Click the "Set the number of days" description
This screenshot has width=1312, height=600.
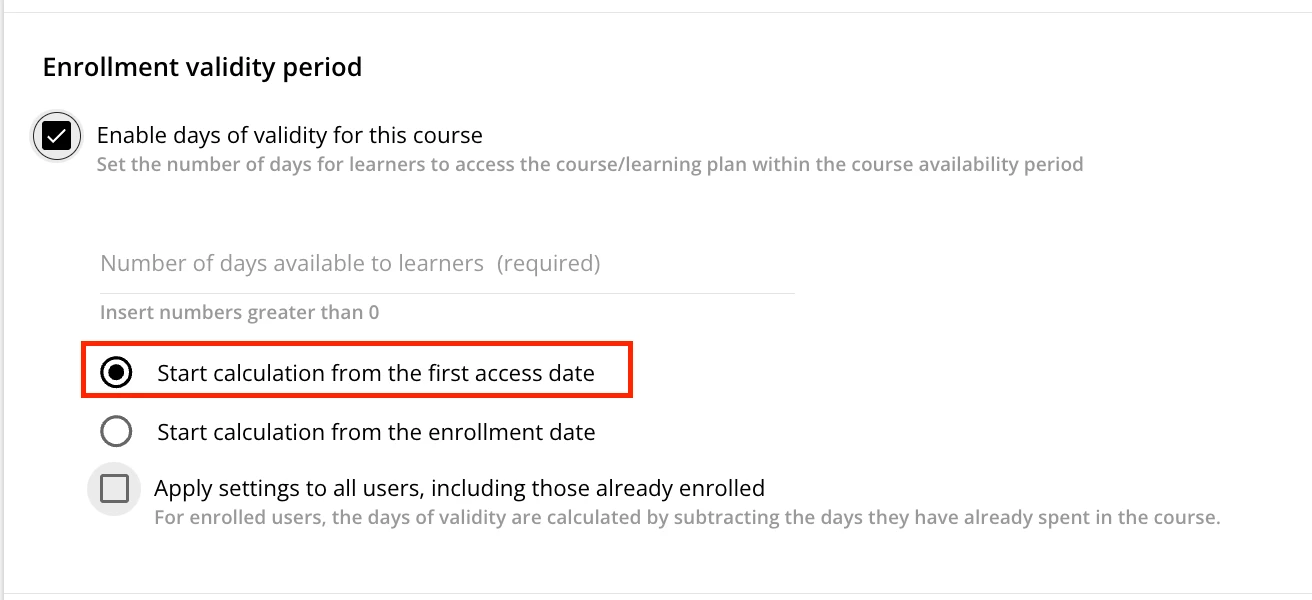589,164
